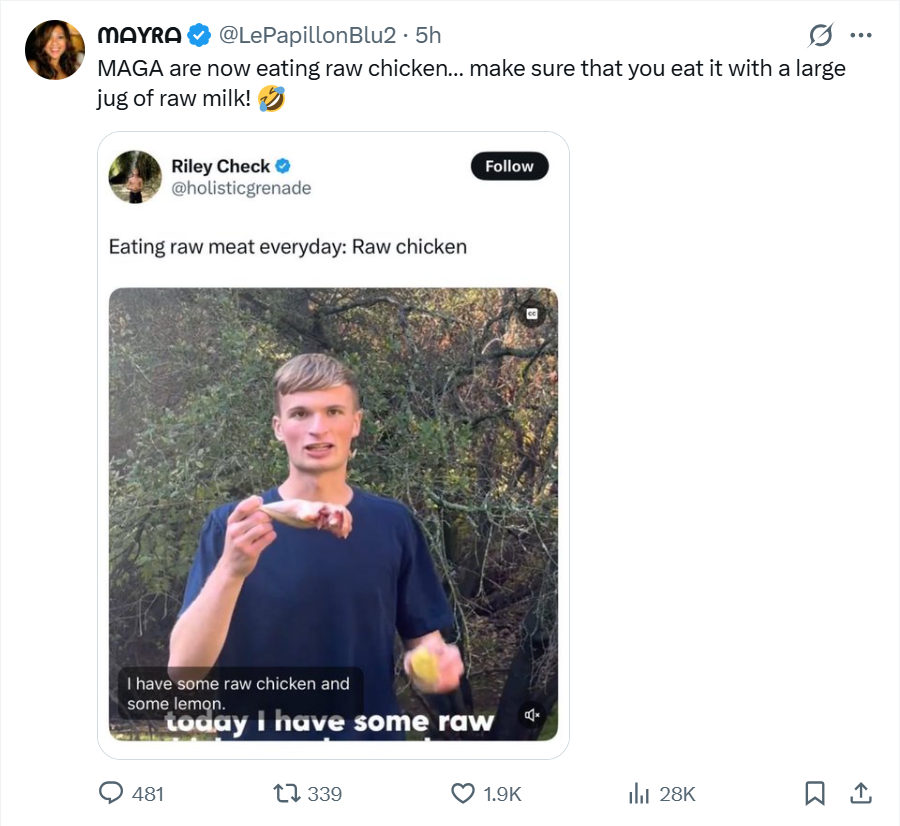Follow Riley Check
The image size is (900, 826).
pos(509,166)
